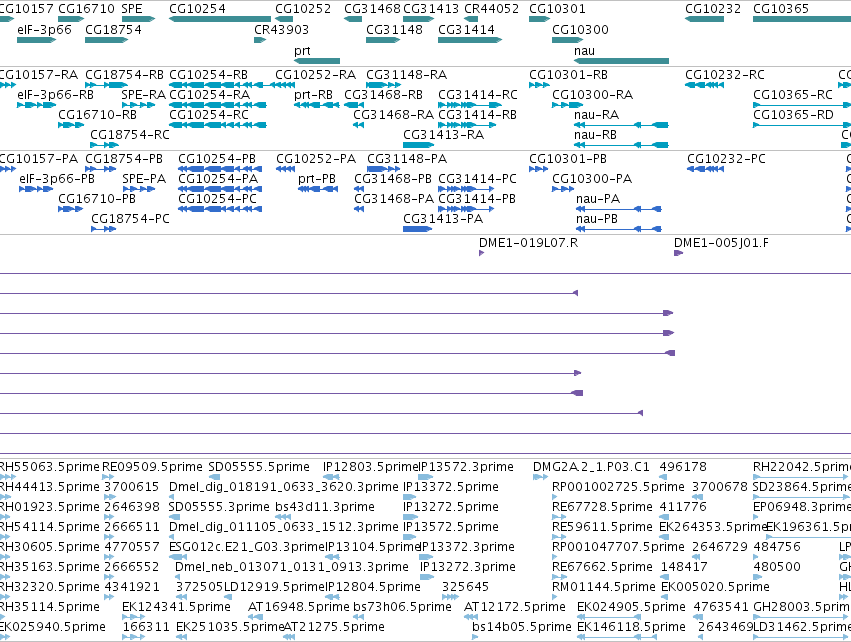Select the CG10254 gene bar
Screen dimensions: 851x642
coord(220,19)
